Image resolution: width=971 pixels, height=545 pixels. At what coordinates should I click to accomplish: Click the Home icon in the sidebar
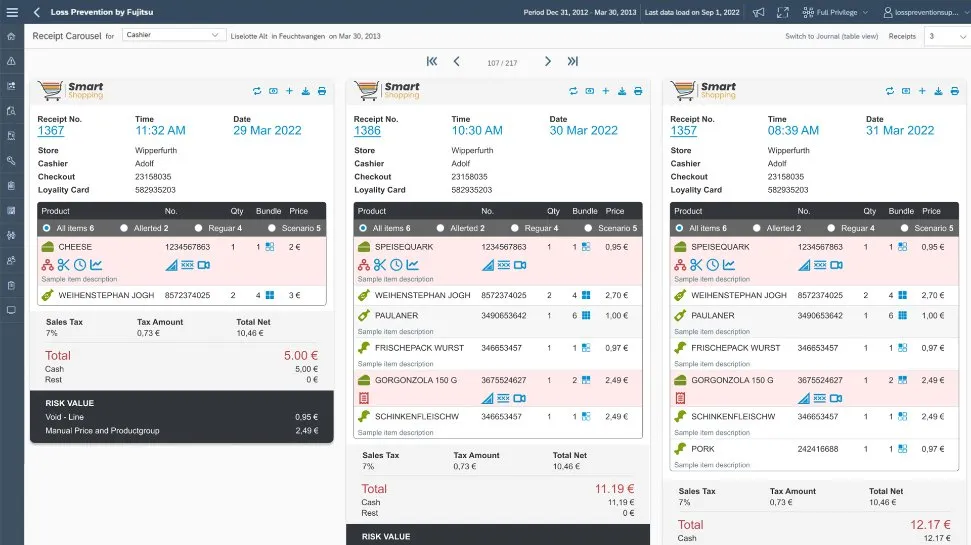(x=11, y=37)
